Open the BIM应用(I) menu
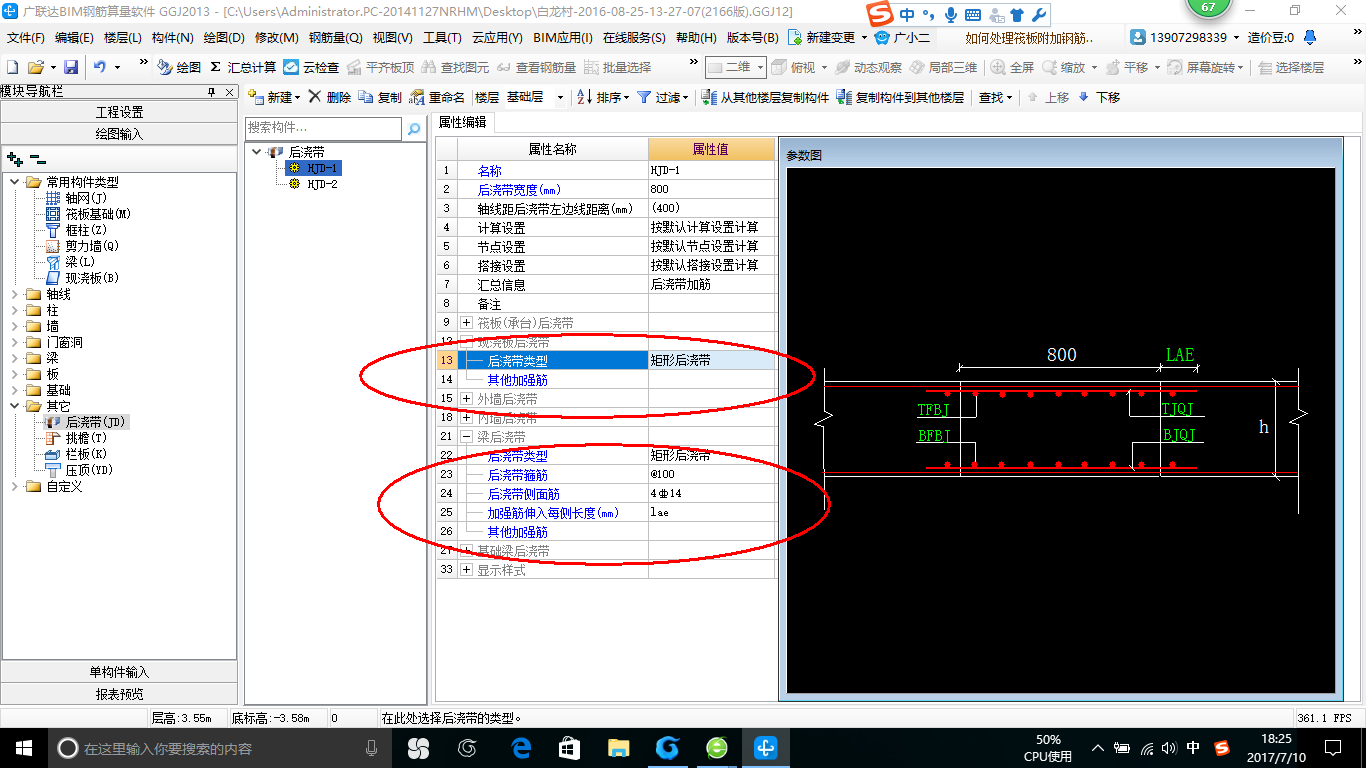Viewport: 1366px width, 768px height. click(563, 37)
